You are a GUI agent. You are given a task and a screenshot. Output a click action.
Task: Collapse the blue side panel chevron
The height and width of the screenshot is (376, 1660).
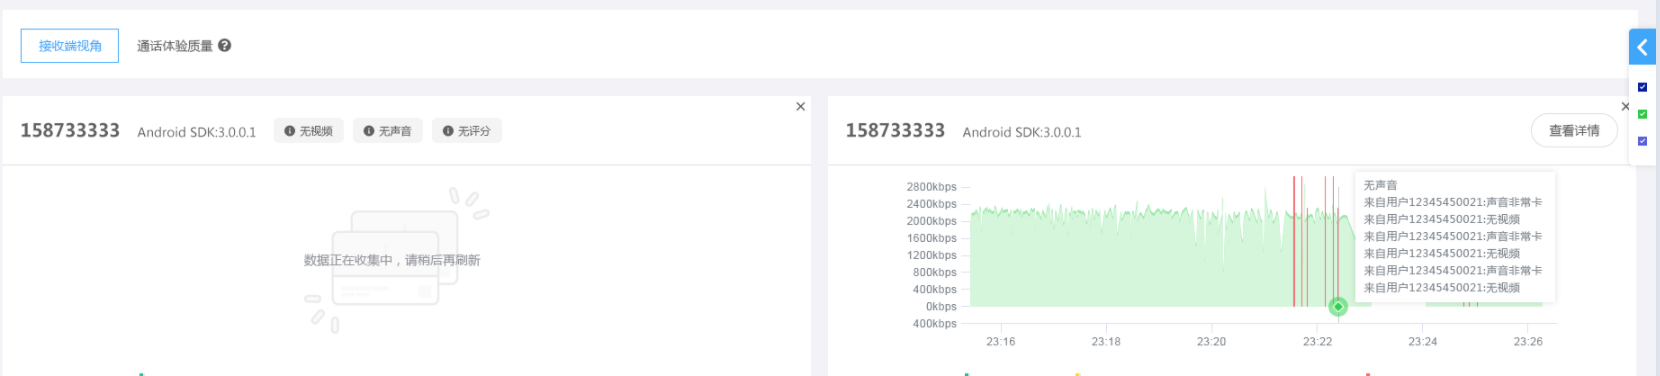1642,47
